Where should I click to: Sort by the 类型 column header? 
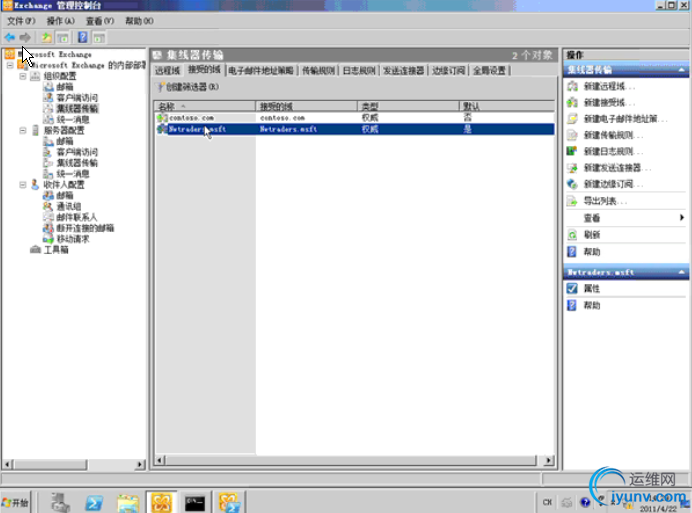pos(408,106)
